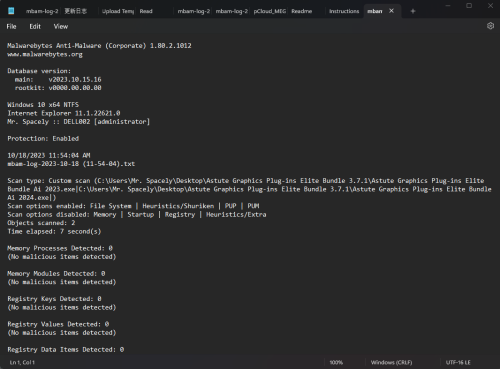Click the Mr. Spacely :: DELL002 line
Image resolution: width=500 pixels, height=369 pixels.
pyautogui.click(x=78, y=122)
